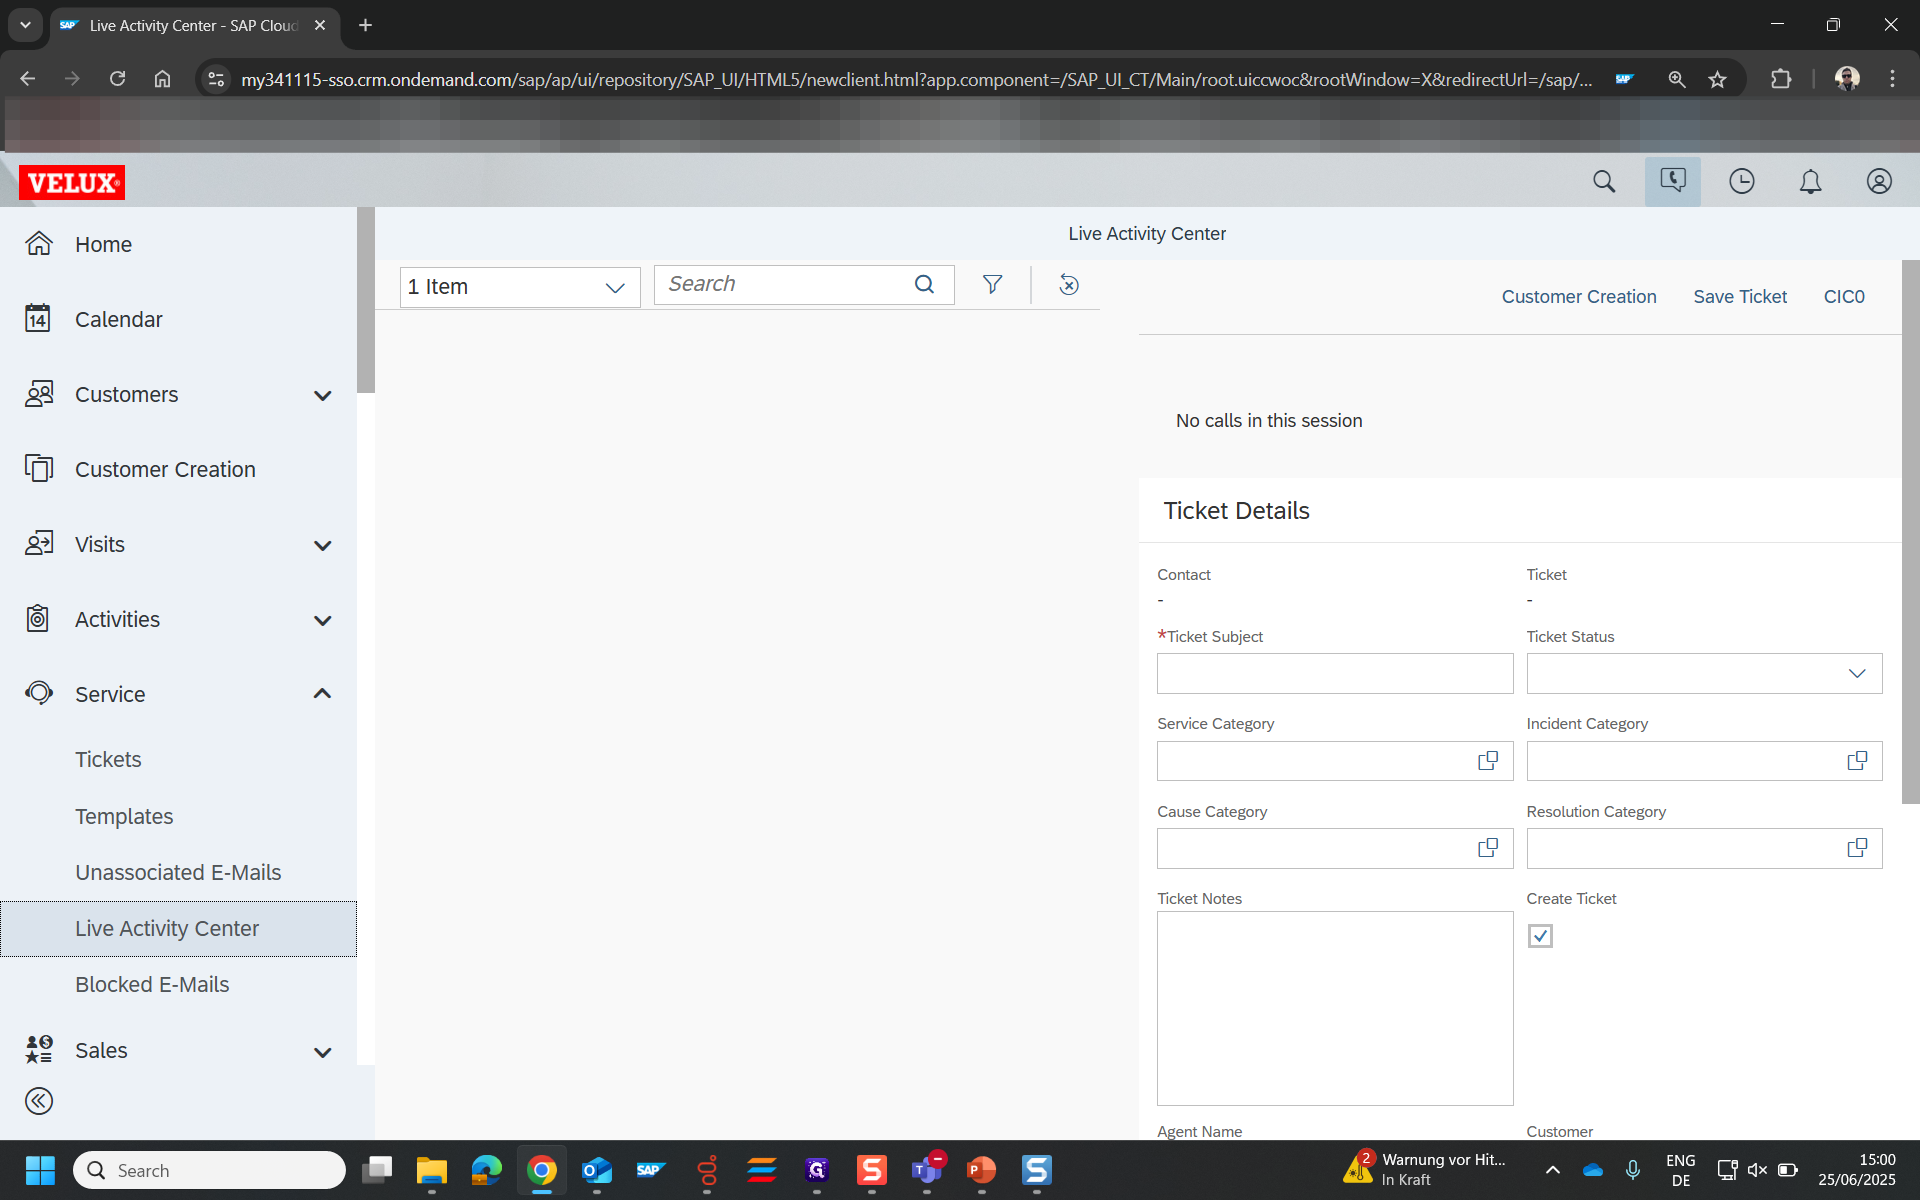
Task: Open PowerPoint from the taskbar
Action: click(982, 1170)
